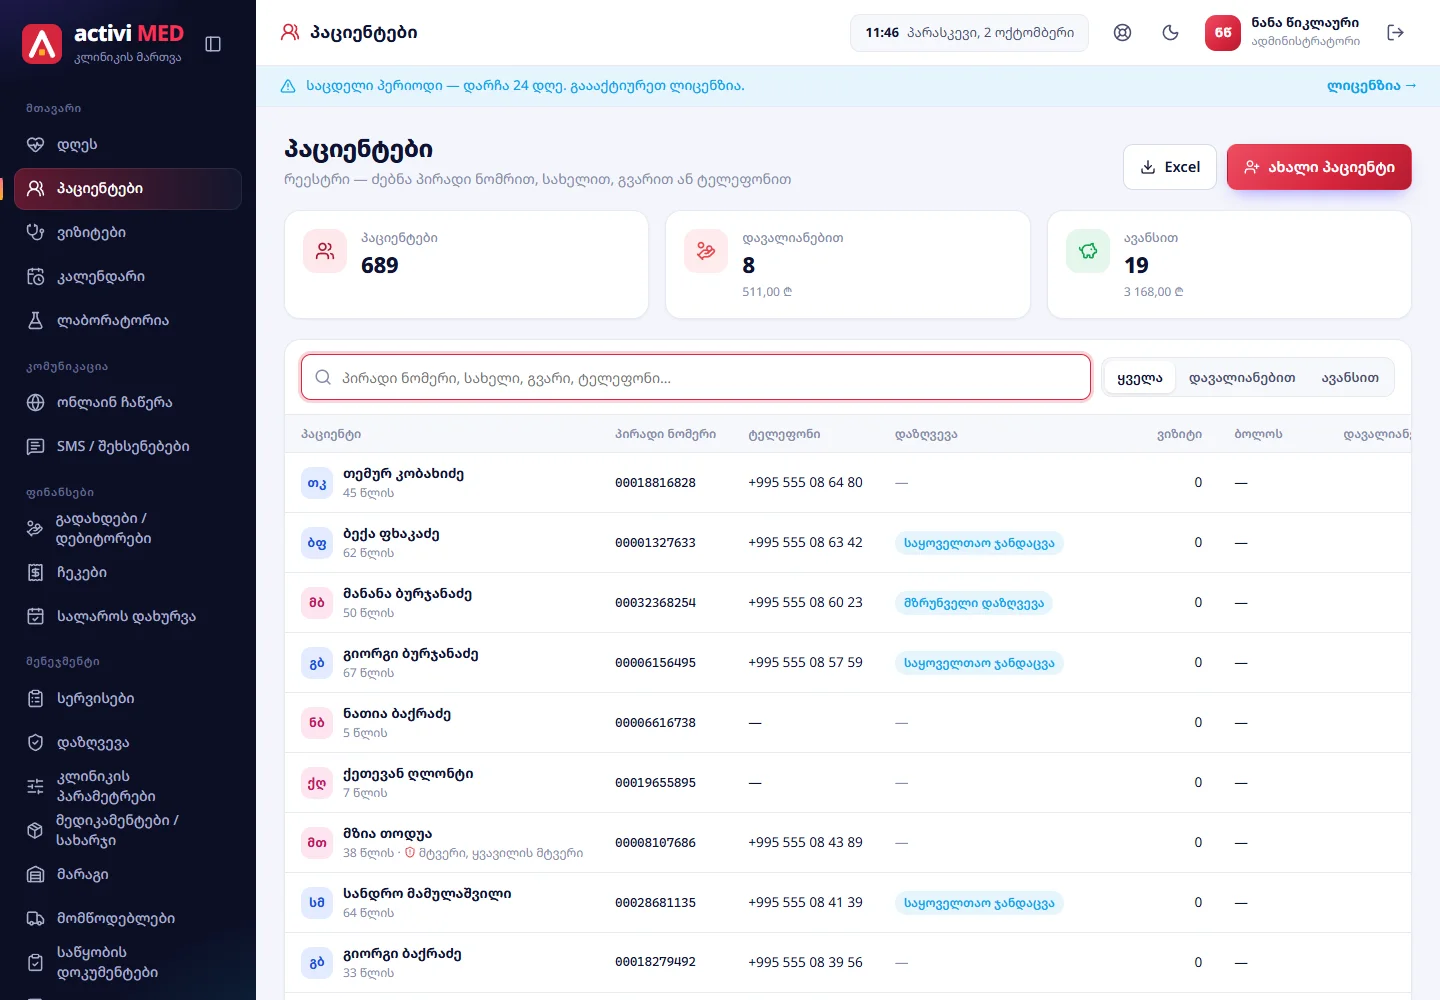The image size is (1440, 1000).
Task: Click the მზრუნველი დაზღვევა insurance badge
Action: click(x=974, y=603)
